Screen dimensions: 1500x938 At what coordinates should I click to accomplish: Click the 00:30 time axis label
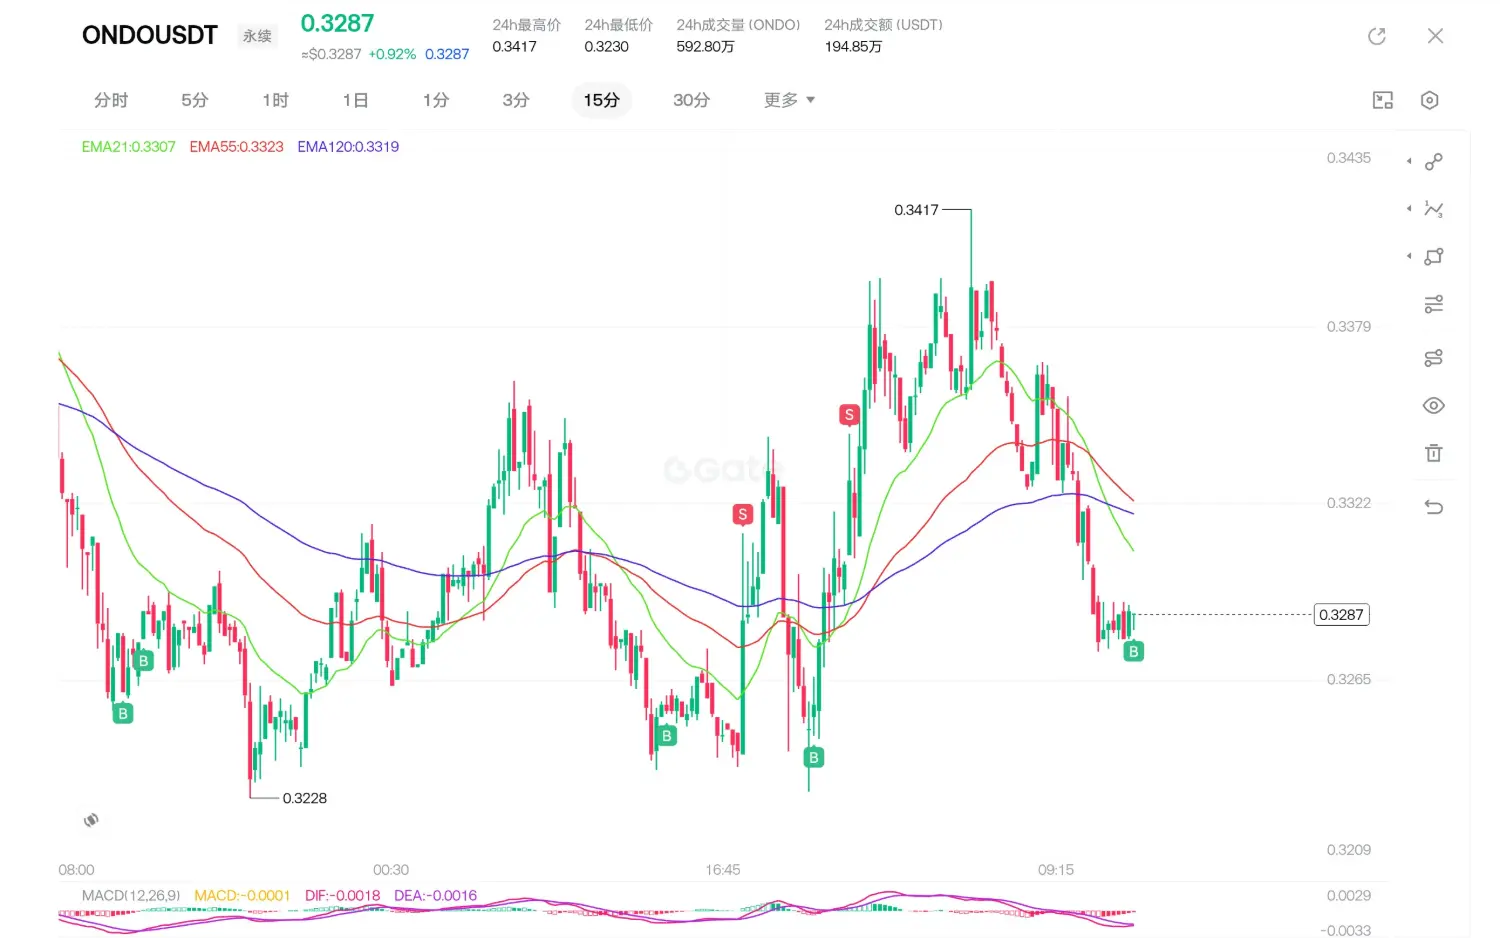click(391, 870)
